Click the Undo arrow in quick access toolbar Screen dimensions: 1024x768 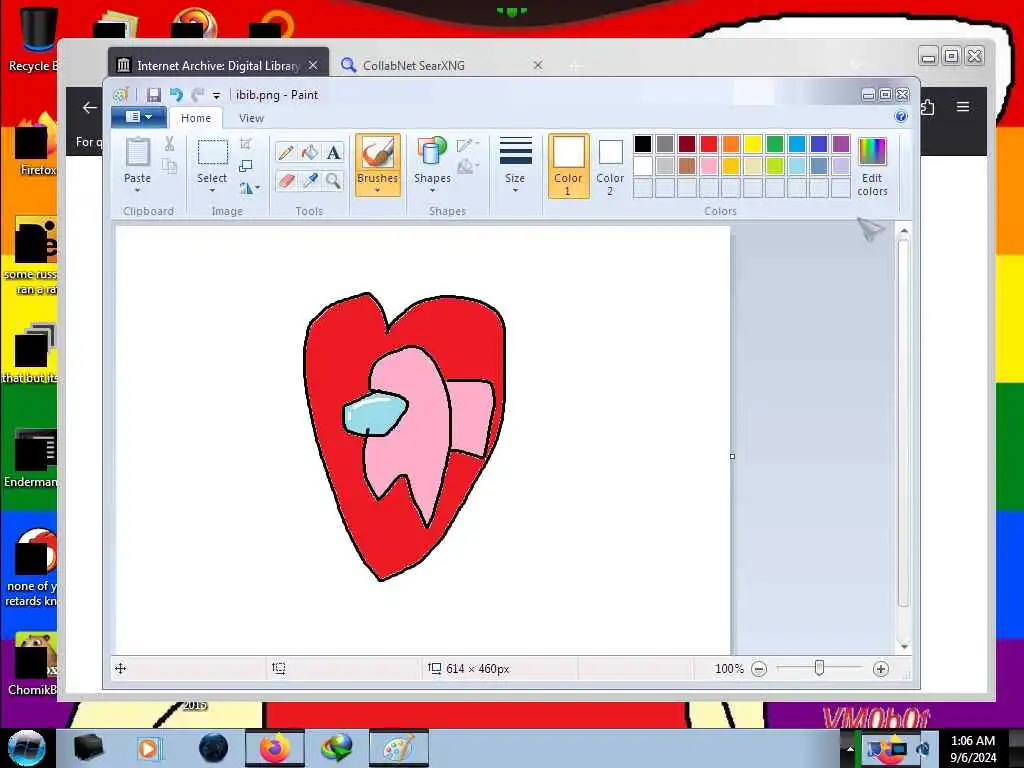click(x=176, y=95)
